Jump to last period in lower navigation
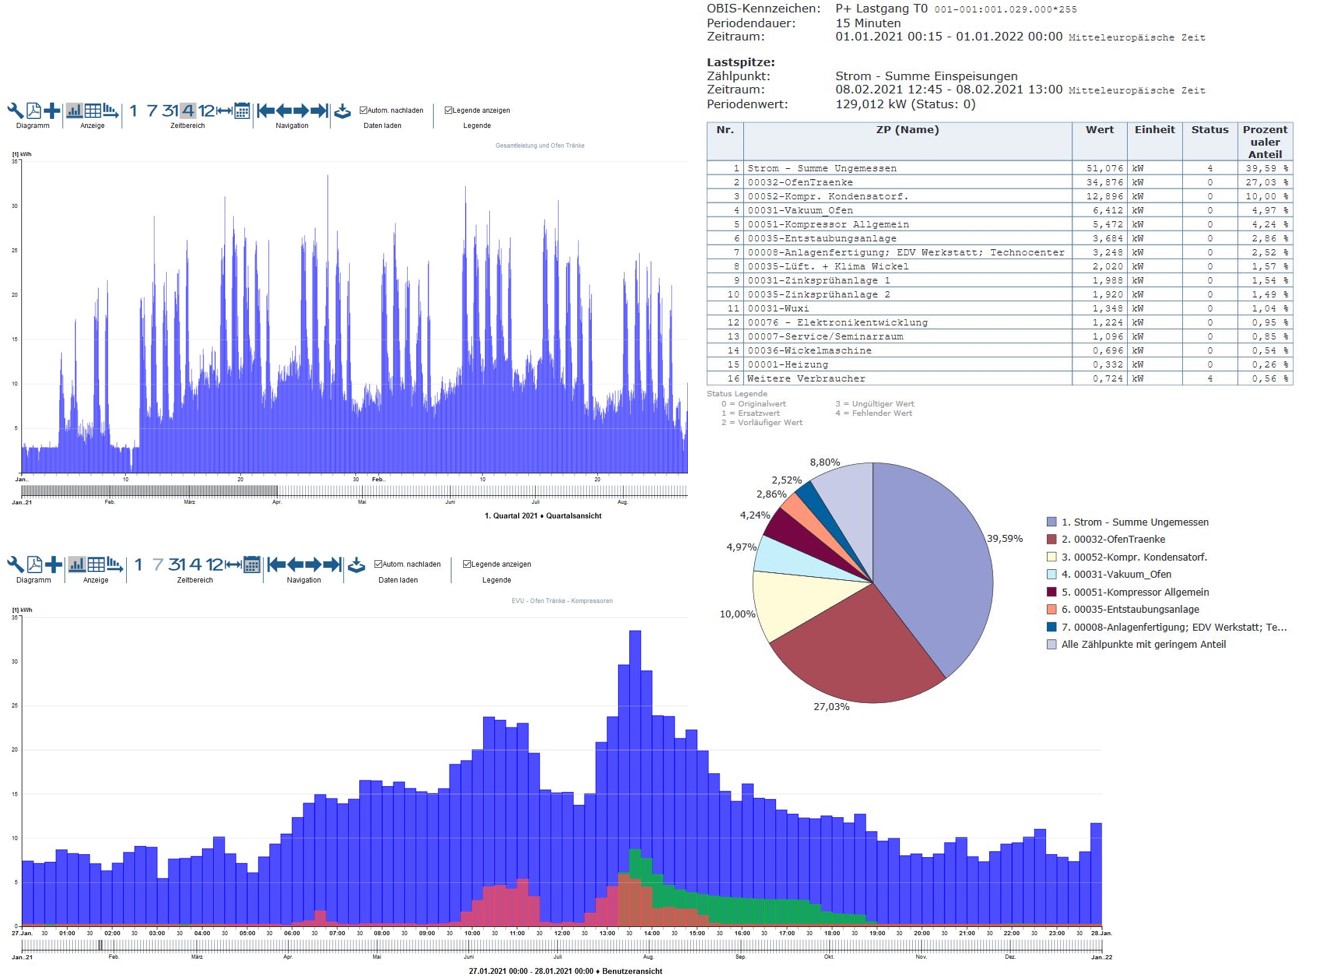 [x=332, y=565]
